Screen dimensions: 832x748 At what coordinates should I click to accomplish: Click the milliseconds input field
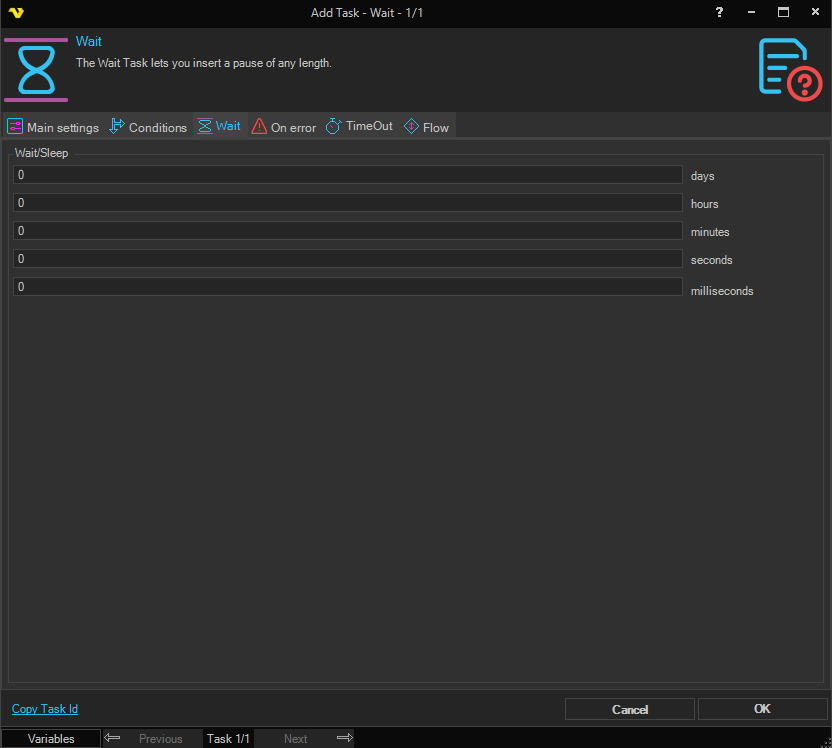point(347,287)
